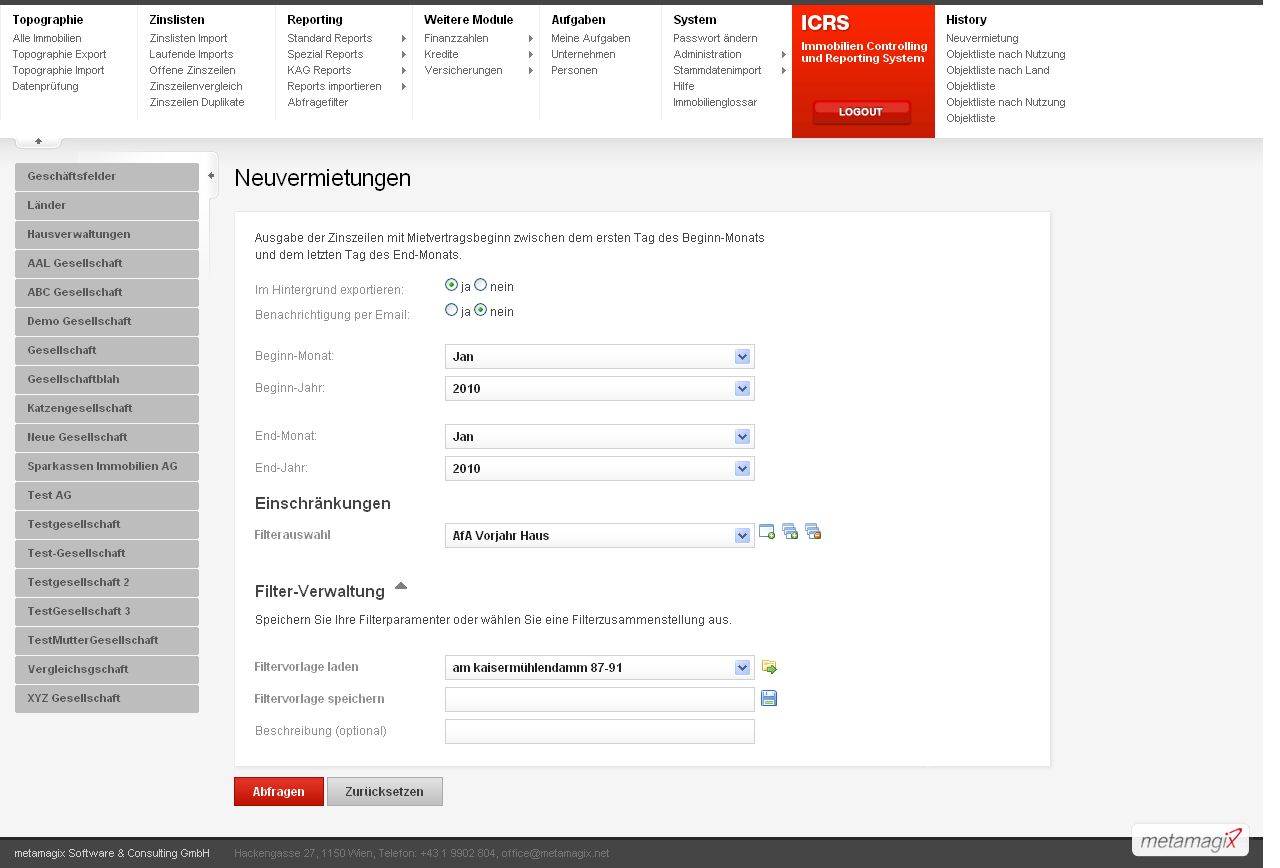Select TestMutterGesellschaft in the sidebar

(x=107, y=640)
